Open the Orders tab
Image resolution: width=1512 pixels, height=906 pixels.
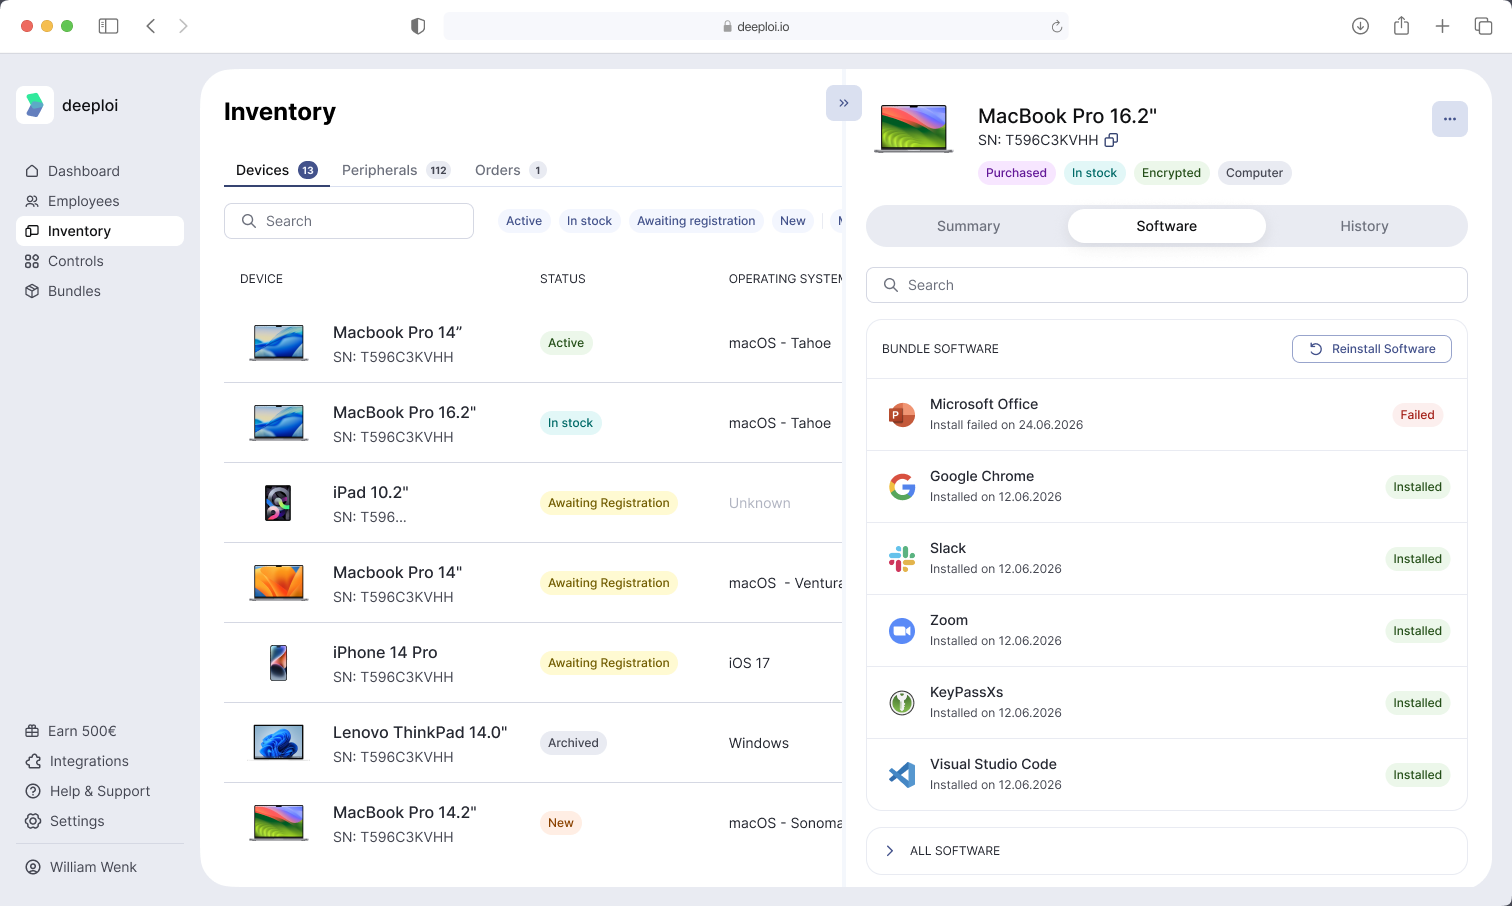tap(510, 170)
